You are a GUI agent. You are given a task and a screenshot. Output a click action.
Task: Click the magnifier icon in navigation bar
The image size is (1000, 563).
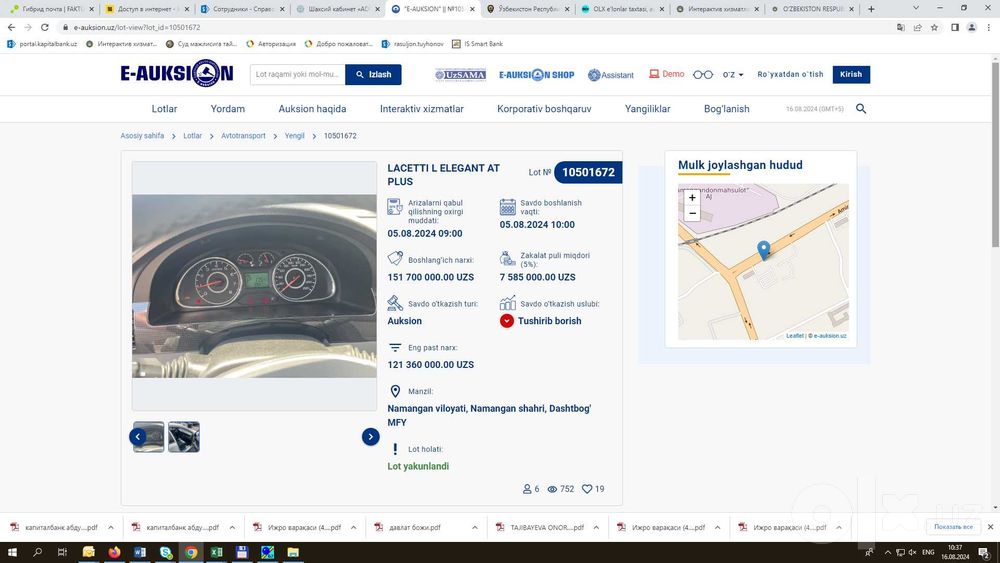click(861, 109)
